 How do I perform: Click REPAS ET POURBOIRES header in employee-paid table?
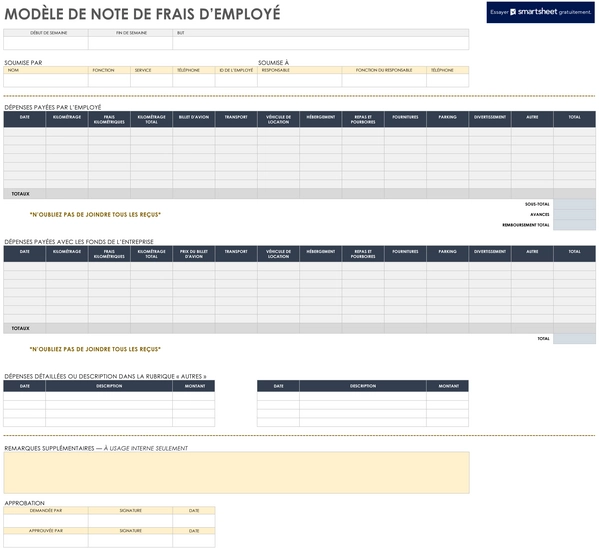click(363, 119)
